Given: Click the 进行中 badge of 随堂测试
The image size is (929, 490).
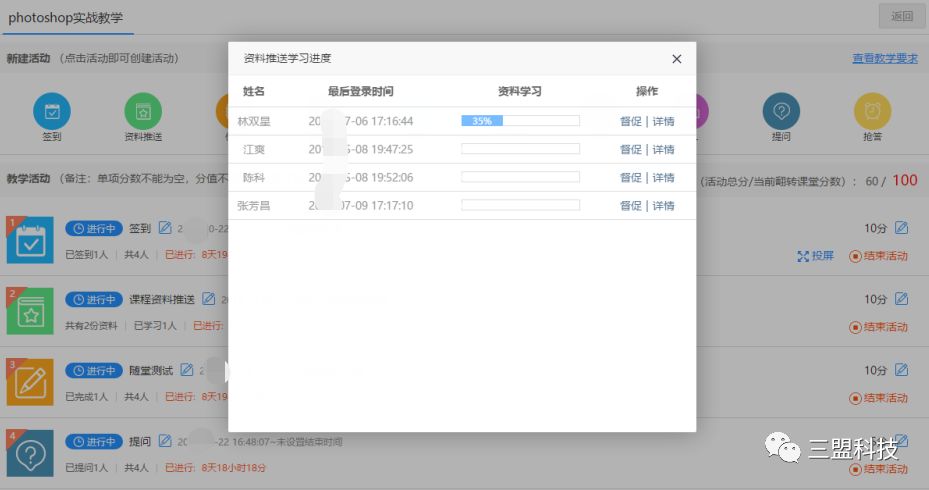Looking at the screenshot, I should [x=94, y=370].
